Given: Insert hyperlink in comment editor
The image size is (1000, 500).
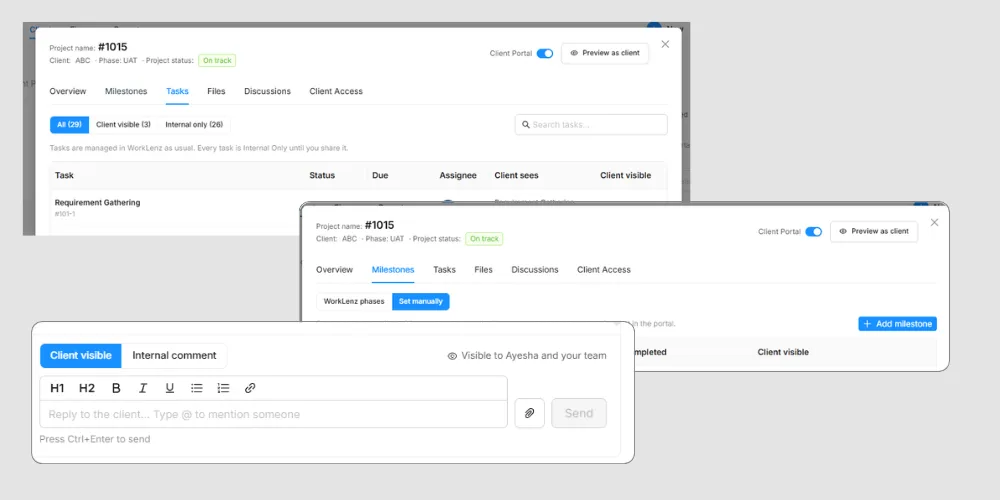Looking at the screenshot, I should (250, 388).
